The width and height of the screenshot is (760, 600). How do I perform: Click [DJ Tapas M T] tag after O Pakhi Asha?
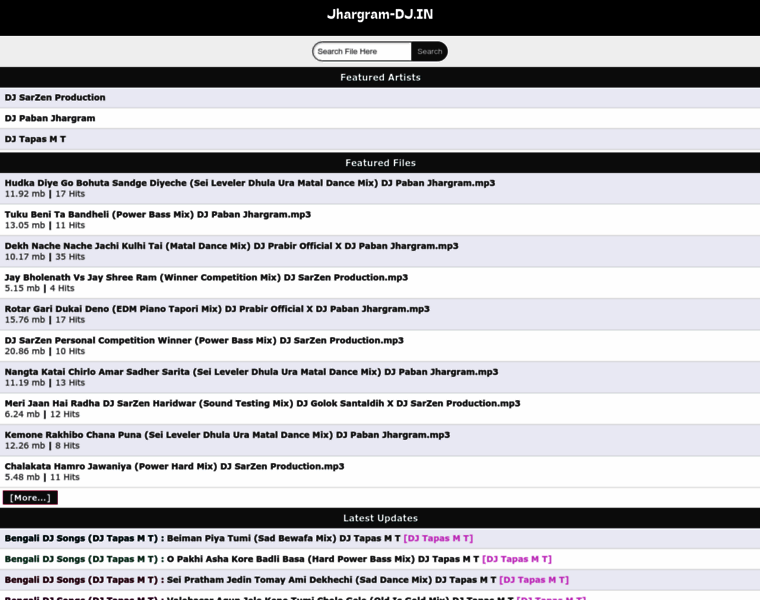point(517,559)
